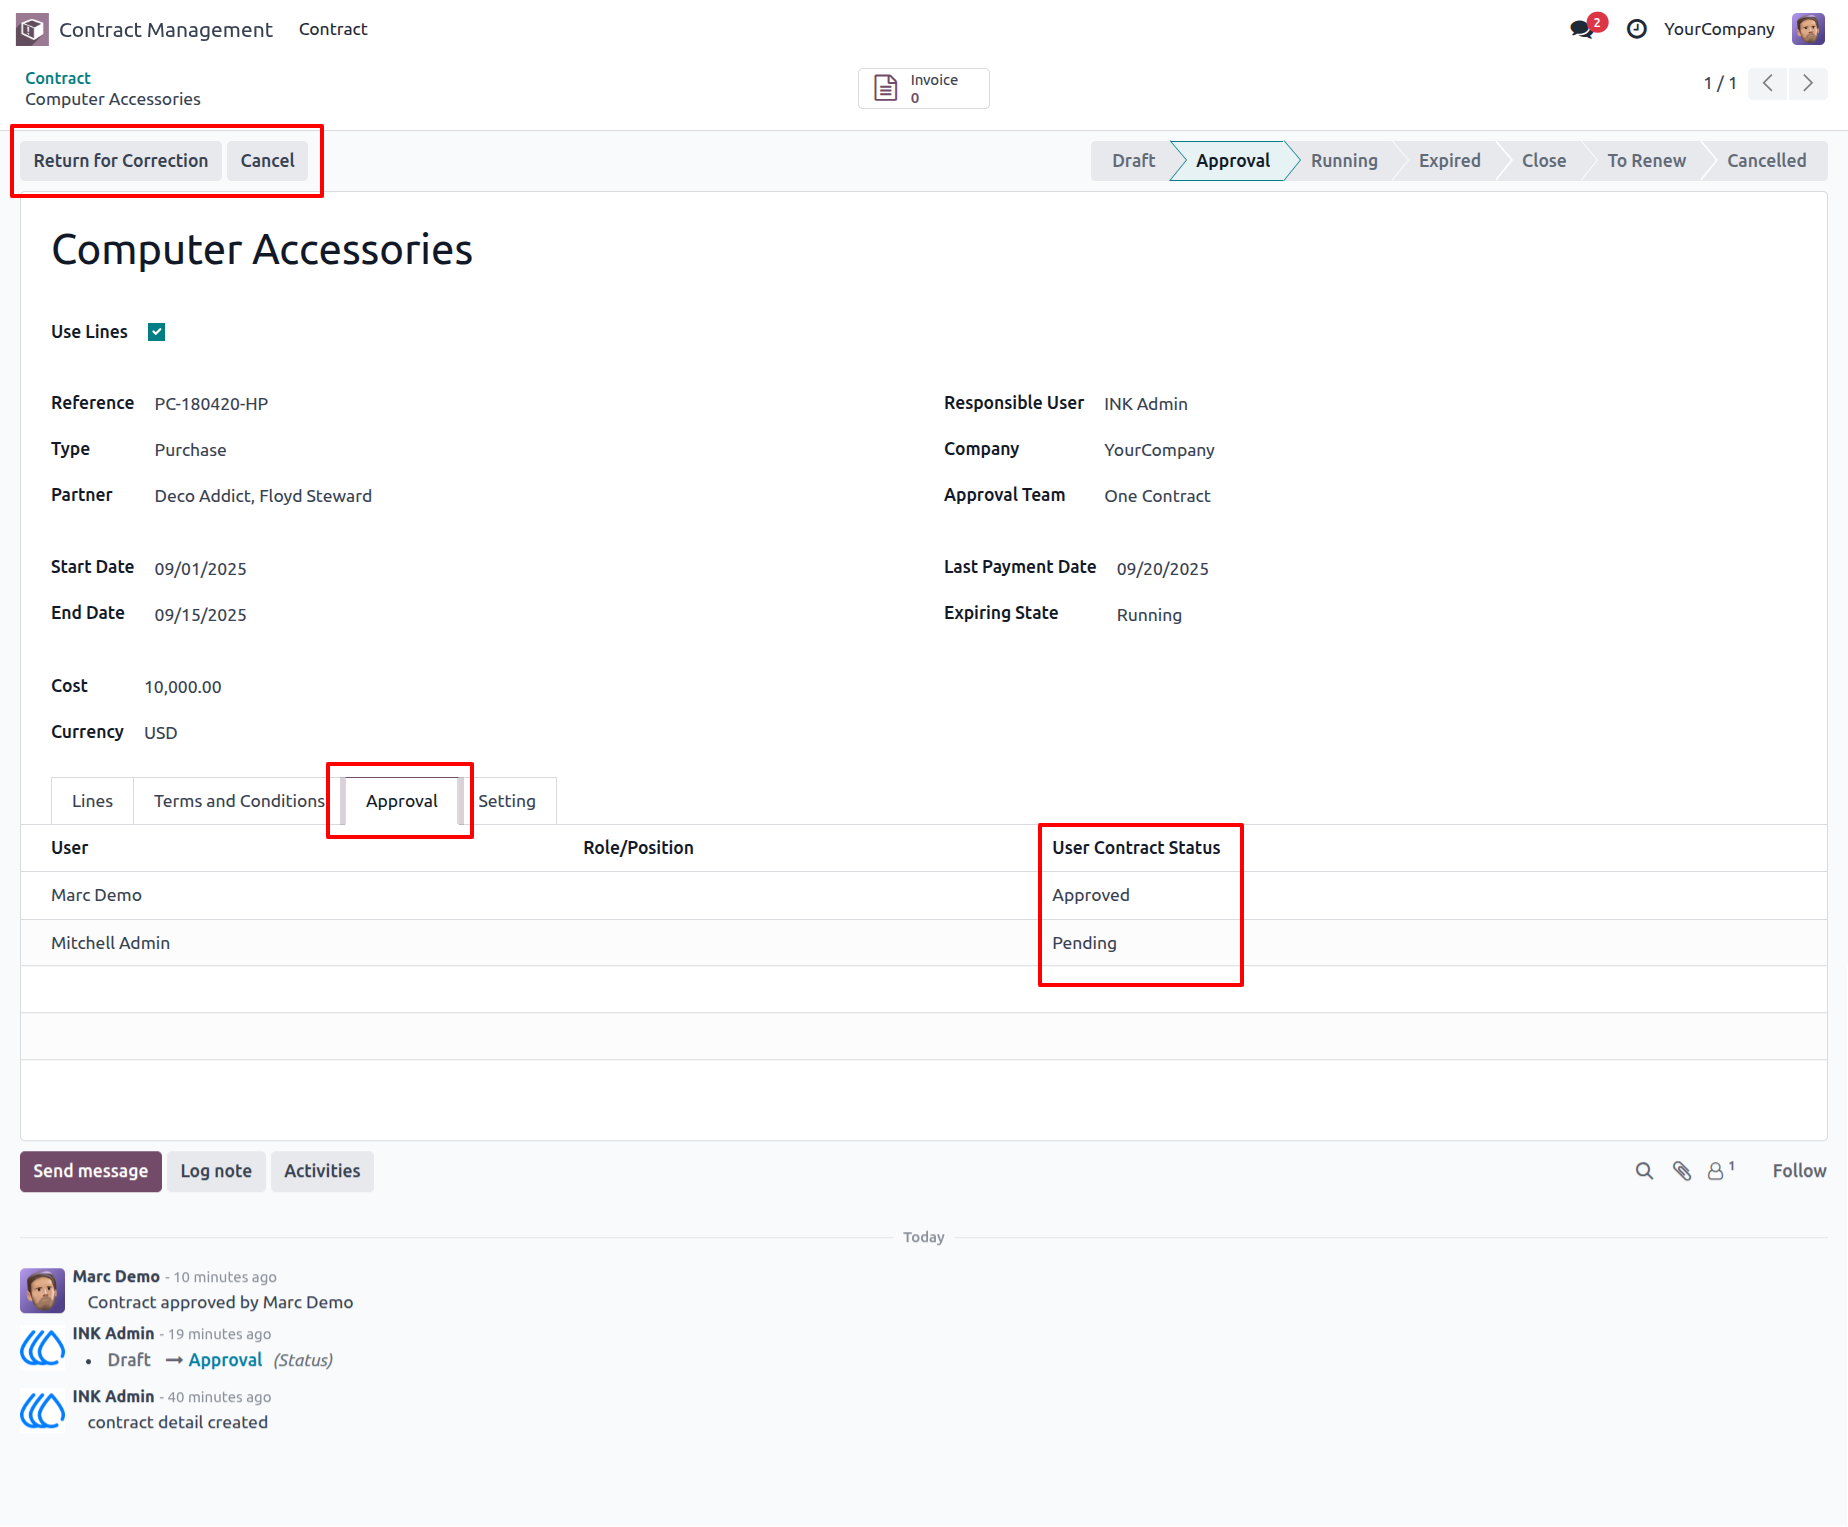Click the Cancel button
Image resolution: width=1848 pixels, height=1527 pixels.
[268, 161]
